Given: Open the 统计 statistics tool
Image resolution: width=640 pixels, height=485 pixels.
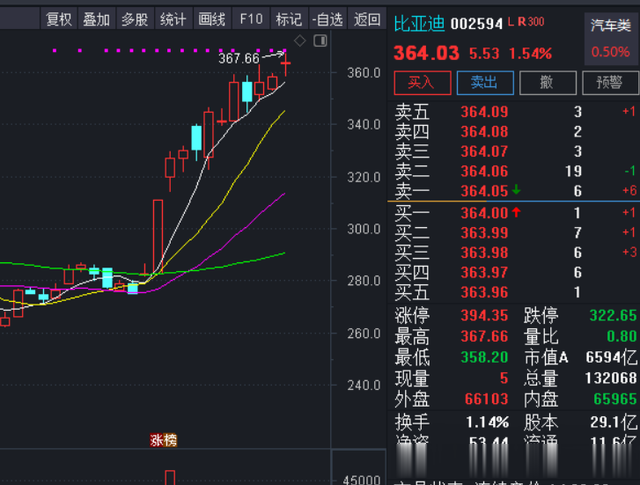Looking at the screenshot, I should pos(173,19).
